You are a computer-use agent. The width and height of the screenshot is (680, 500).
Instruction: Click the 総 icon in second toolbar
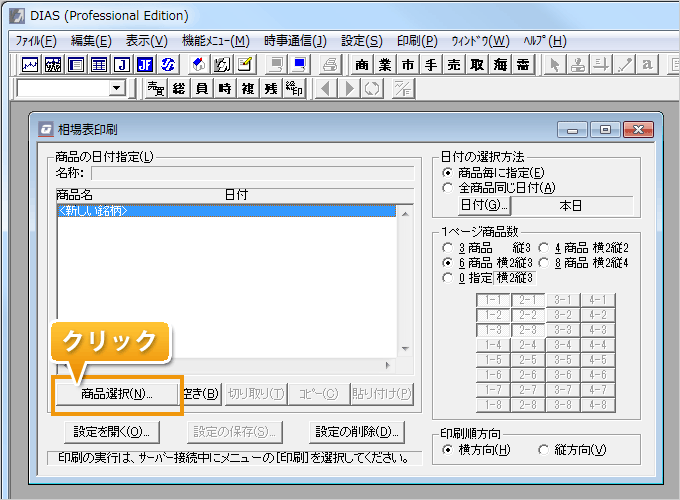click(x=178, y=88)
